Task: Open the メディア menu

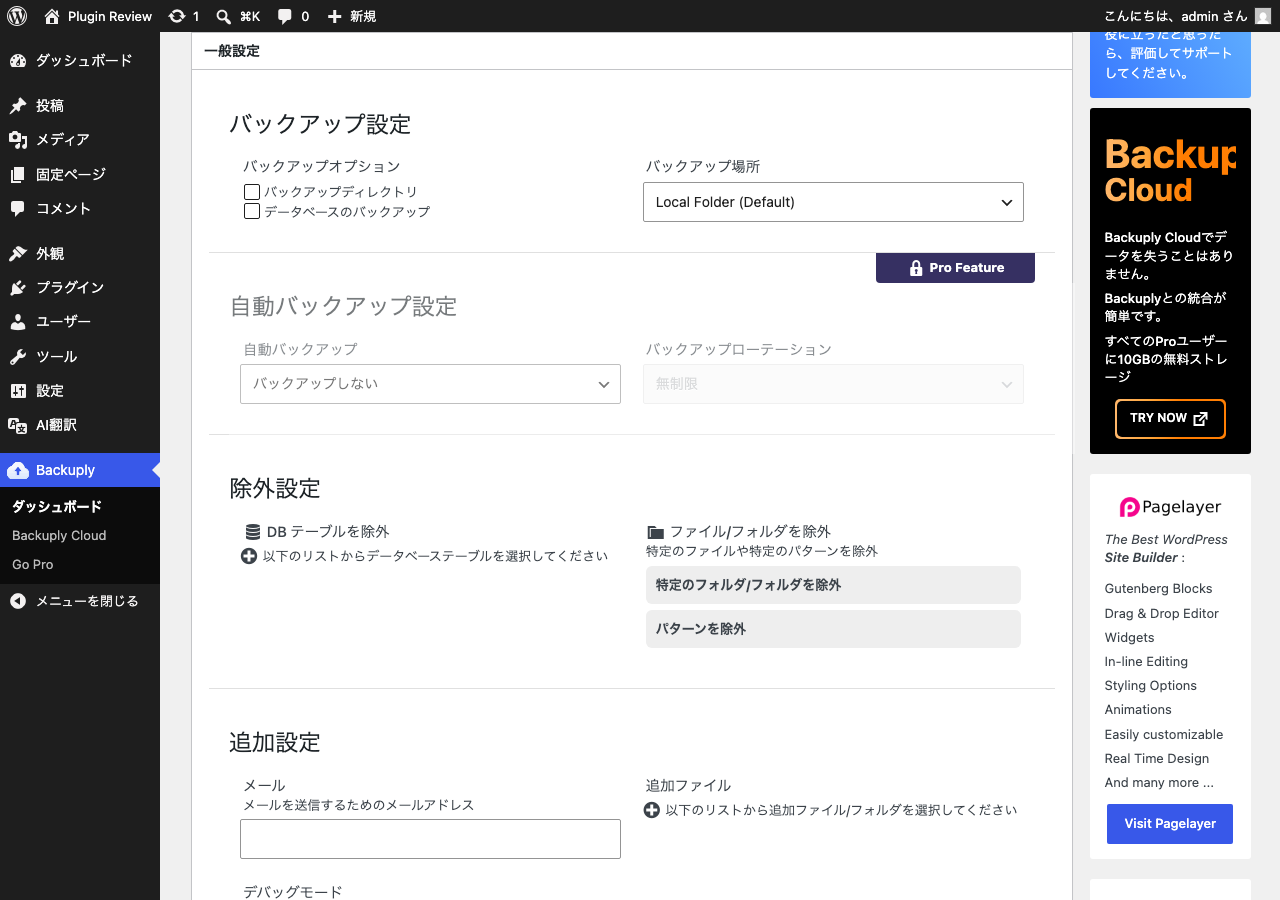Action: coord(80,140)
